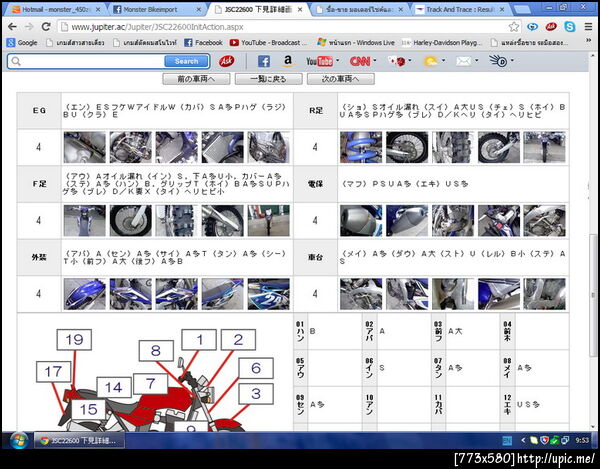The height and width of the screenshot is (469, 600).
Task: Click the Windows Start orb
Action: click(x=18, y=441)
